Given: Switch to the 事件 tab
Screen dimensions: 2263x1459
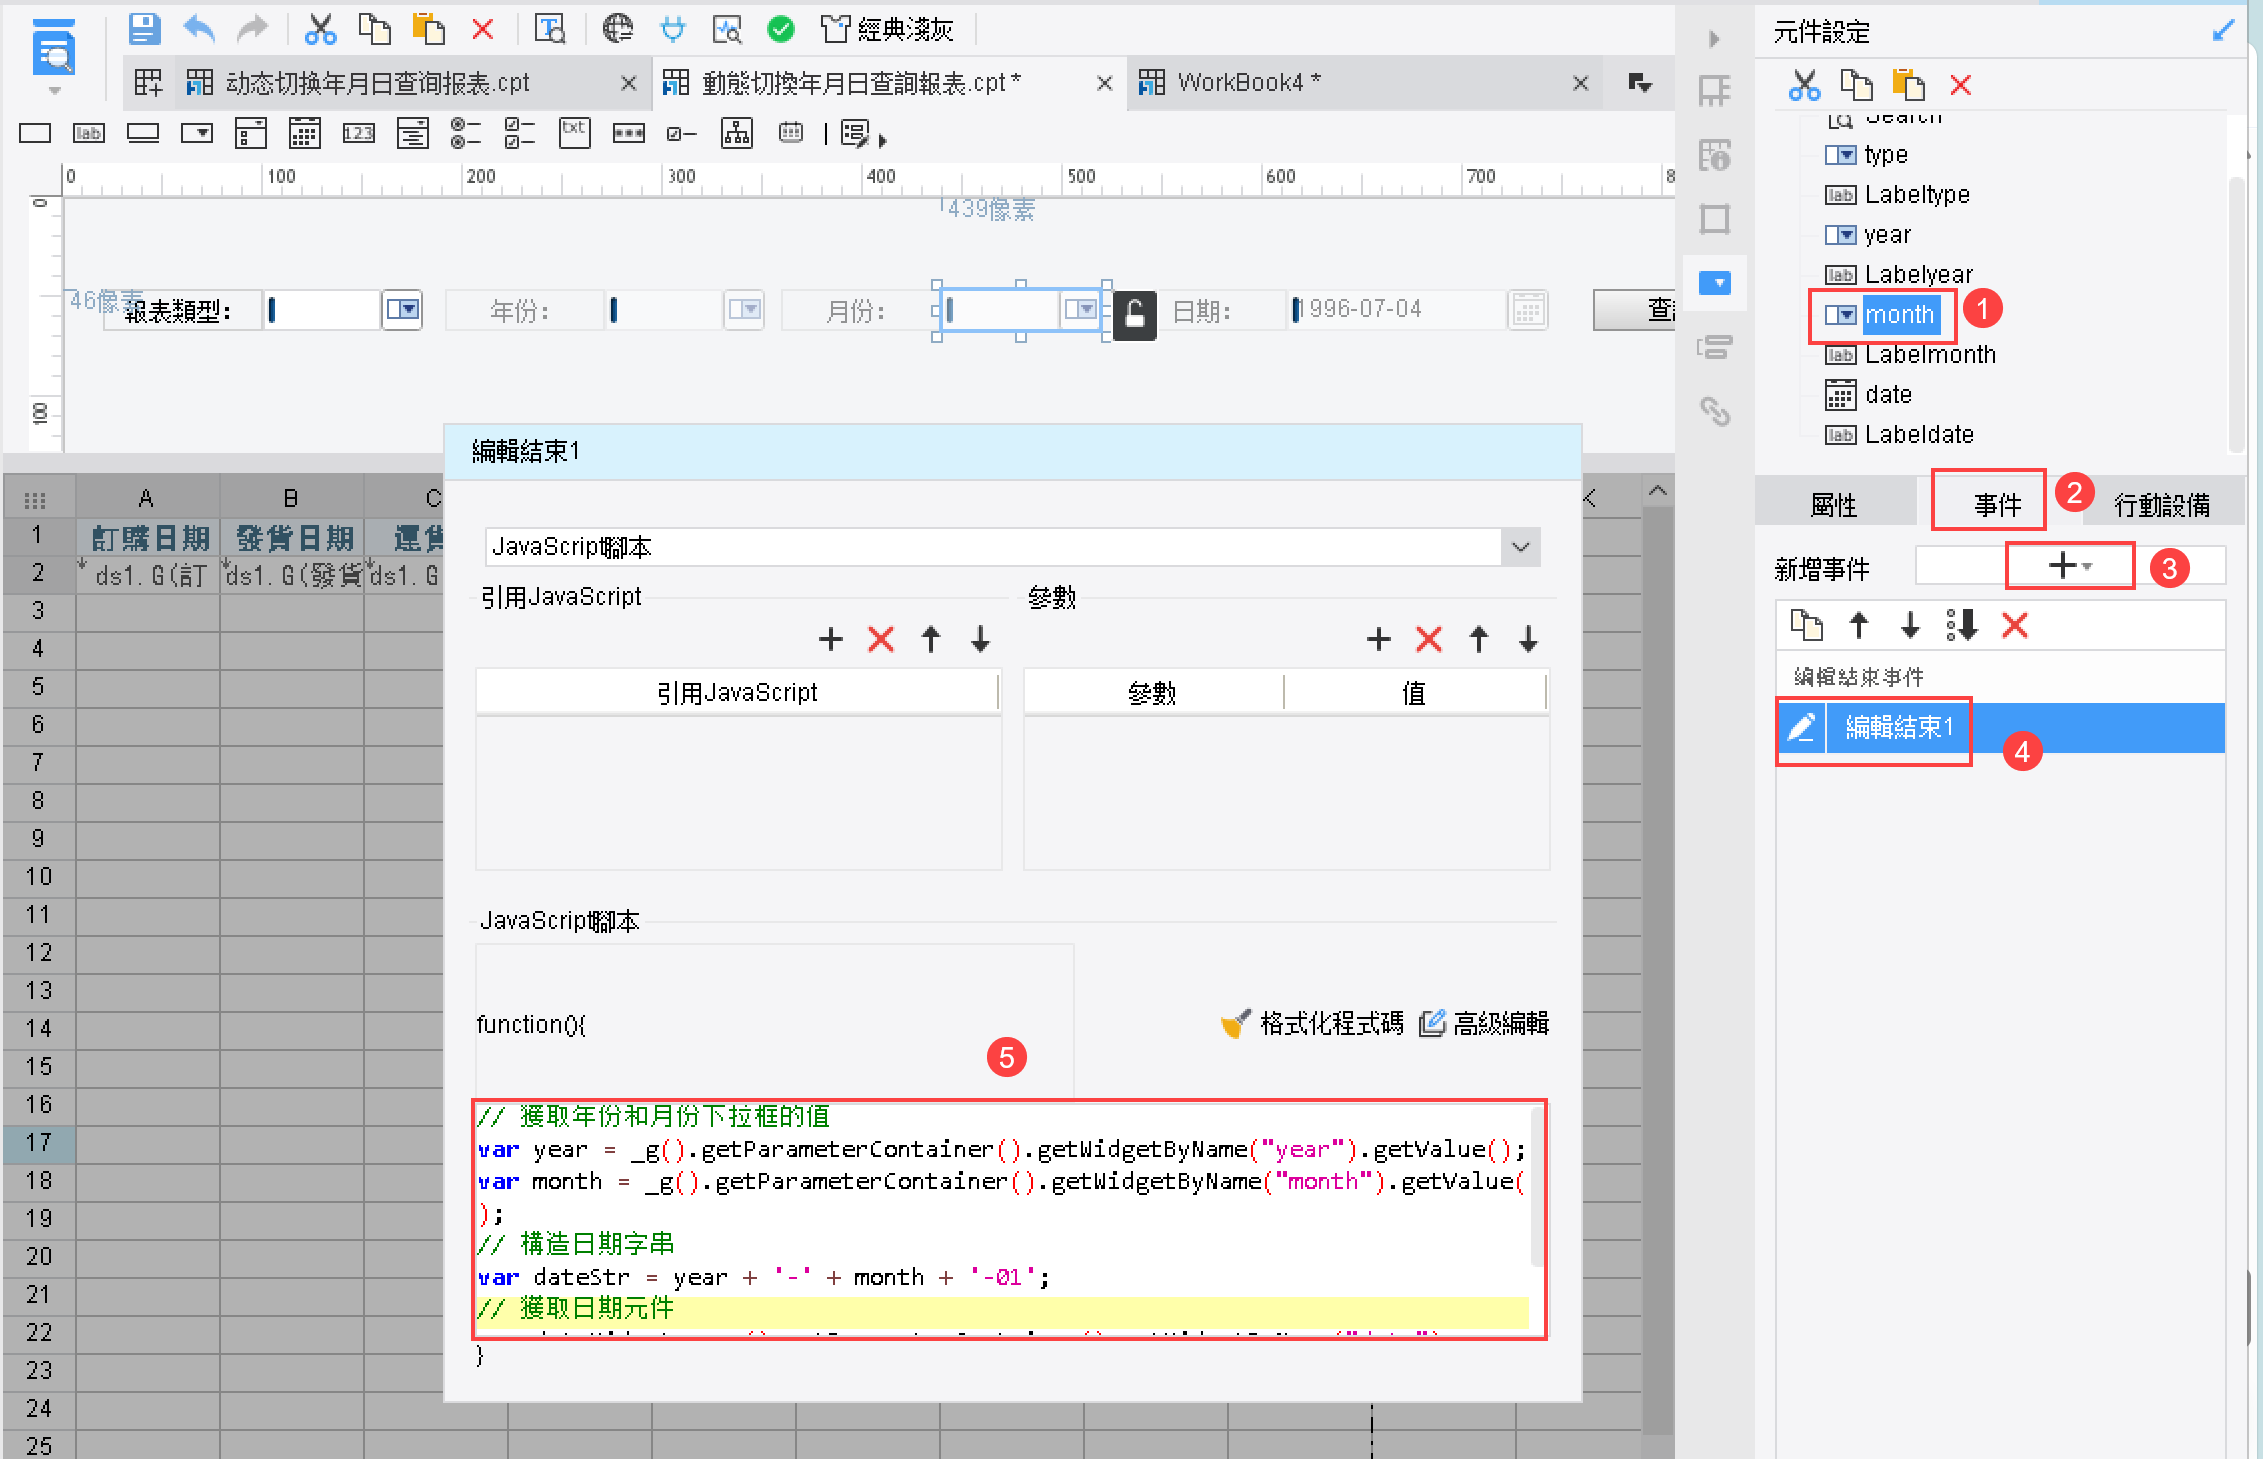Looking at the screenshot, I should click(1996, 504).
